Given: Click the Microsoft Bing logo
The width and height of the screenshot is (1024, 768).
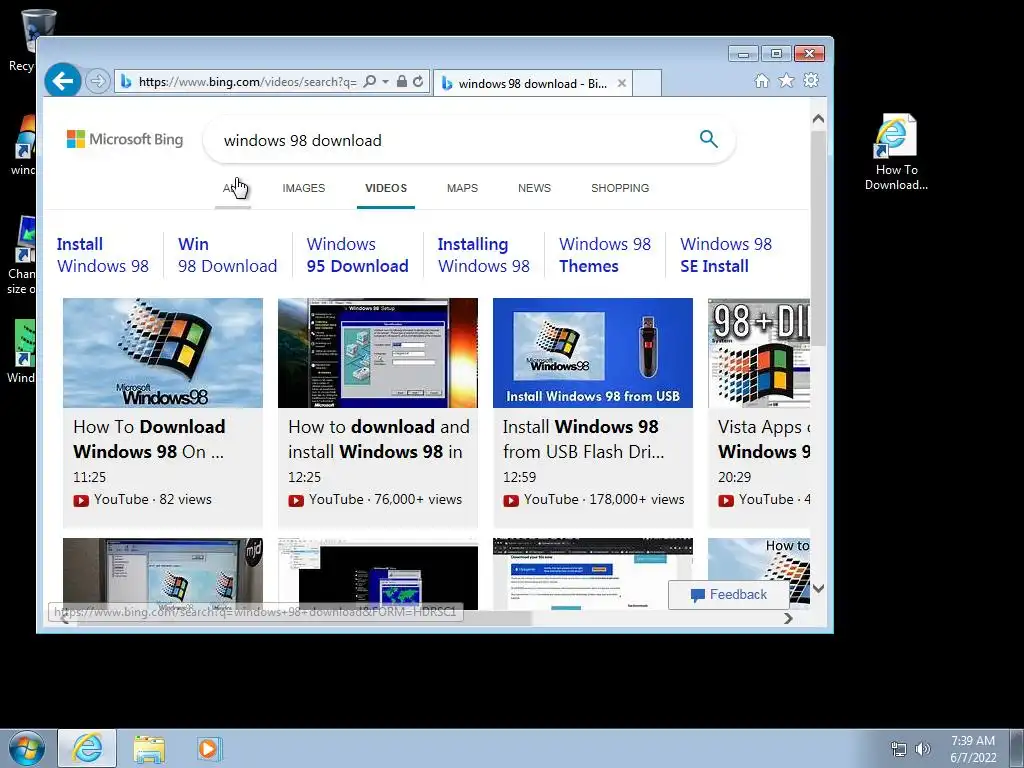Looking at the screenshot, I should click(125, 139).
